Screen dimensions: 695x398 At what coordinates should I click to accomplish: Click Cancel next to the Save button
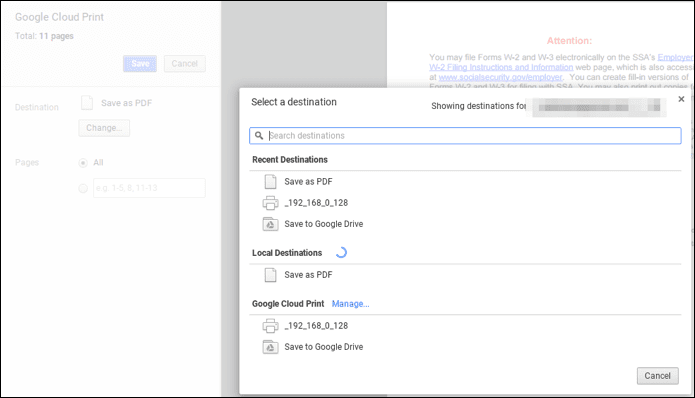click(x=184, y=64)
